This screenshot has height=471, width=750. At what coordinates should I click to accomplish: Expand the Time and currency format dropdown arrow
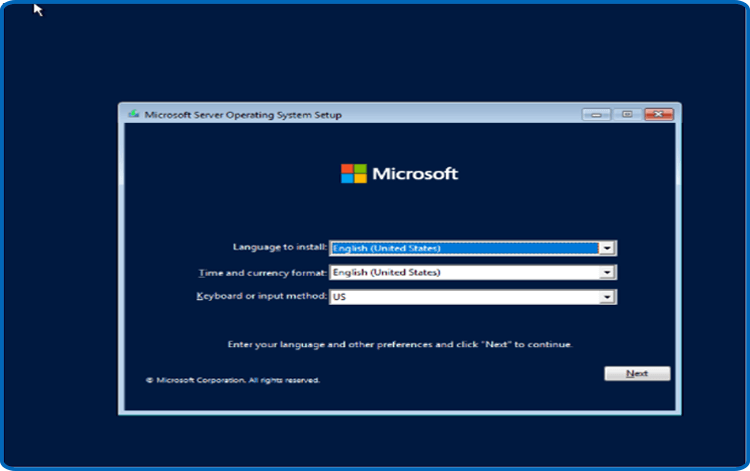(x=607, y=273)
